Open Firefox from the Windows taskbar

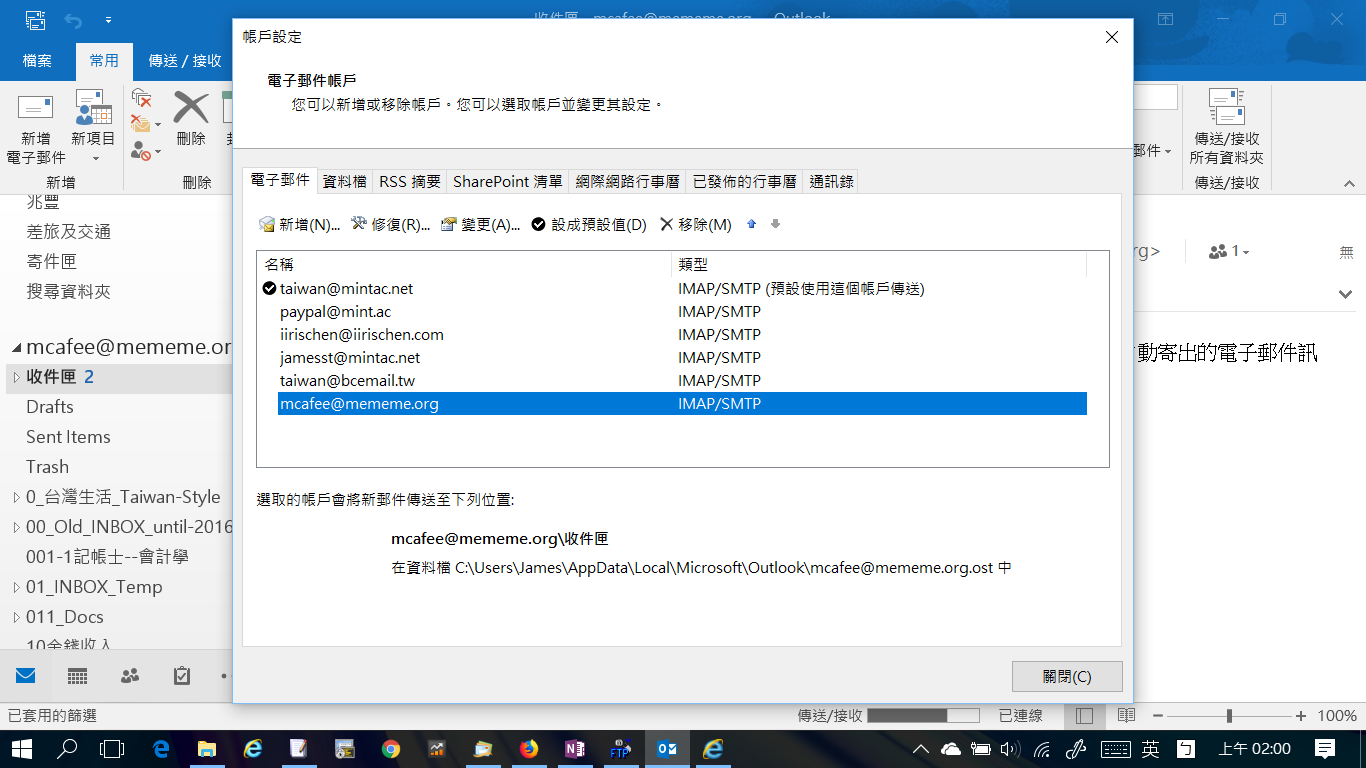coord(529,748)
